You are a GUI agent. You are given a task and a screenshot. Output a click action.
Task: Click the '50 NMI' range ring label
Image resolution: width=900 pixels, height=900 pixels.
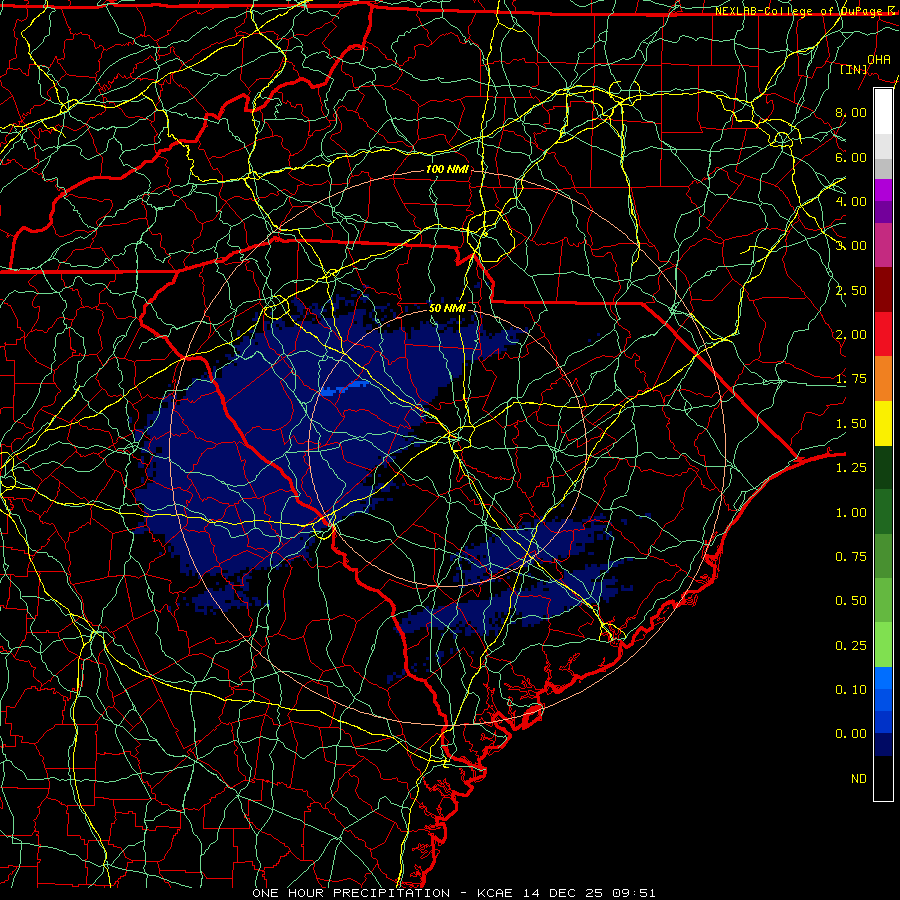(447, 308)
